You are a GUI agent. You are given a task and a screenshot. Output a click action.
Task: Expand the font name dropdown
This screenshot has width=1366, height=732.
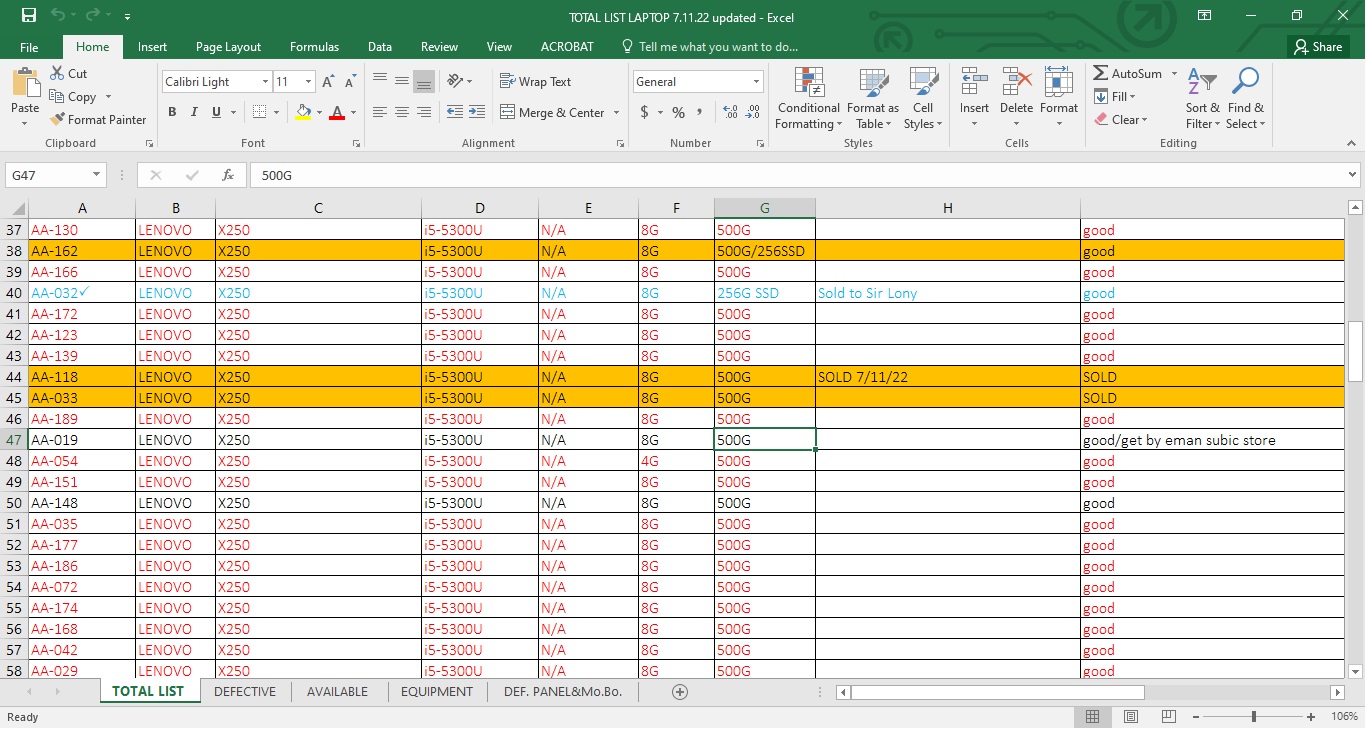click(x=265, y=82)
